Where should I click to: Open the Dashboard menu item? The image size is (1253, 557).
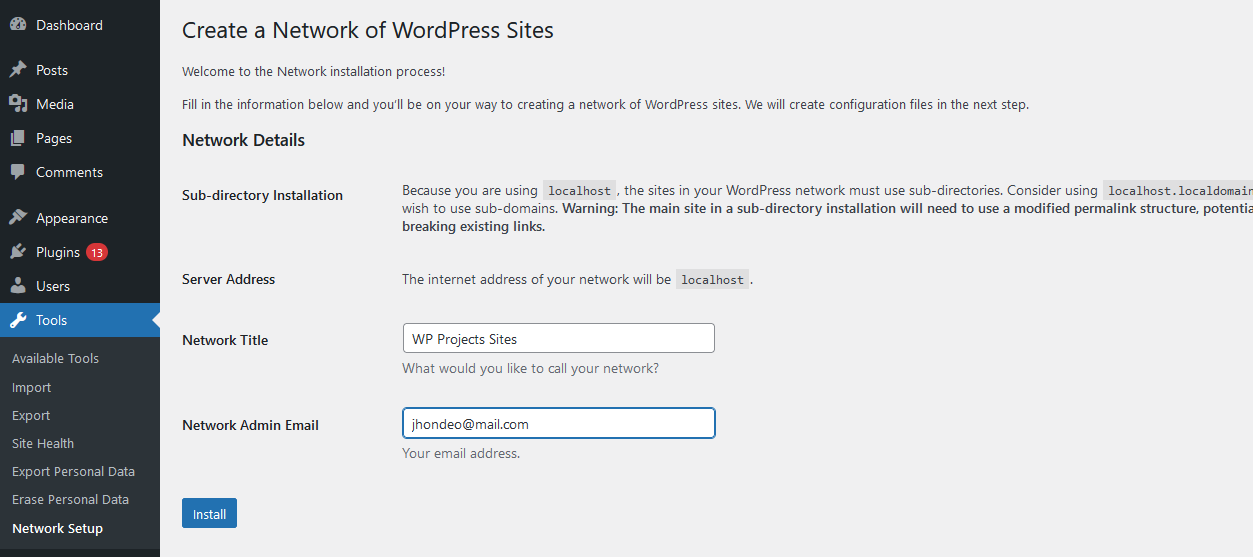(80, 25)
